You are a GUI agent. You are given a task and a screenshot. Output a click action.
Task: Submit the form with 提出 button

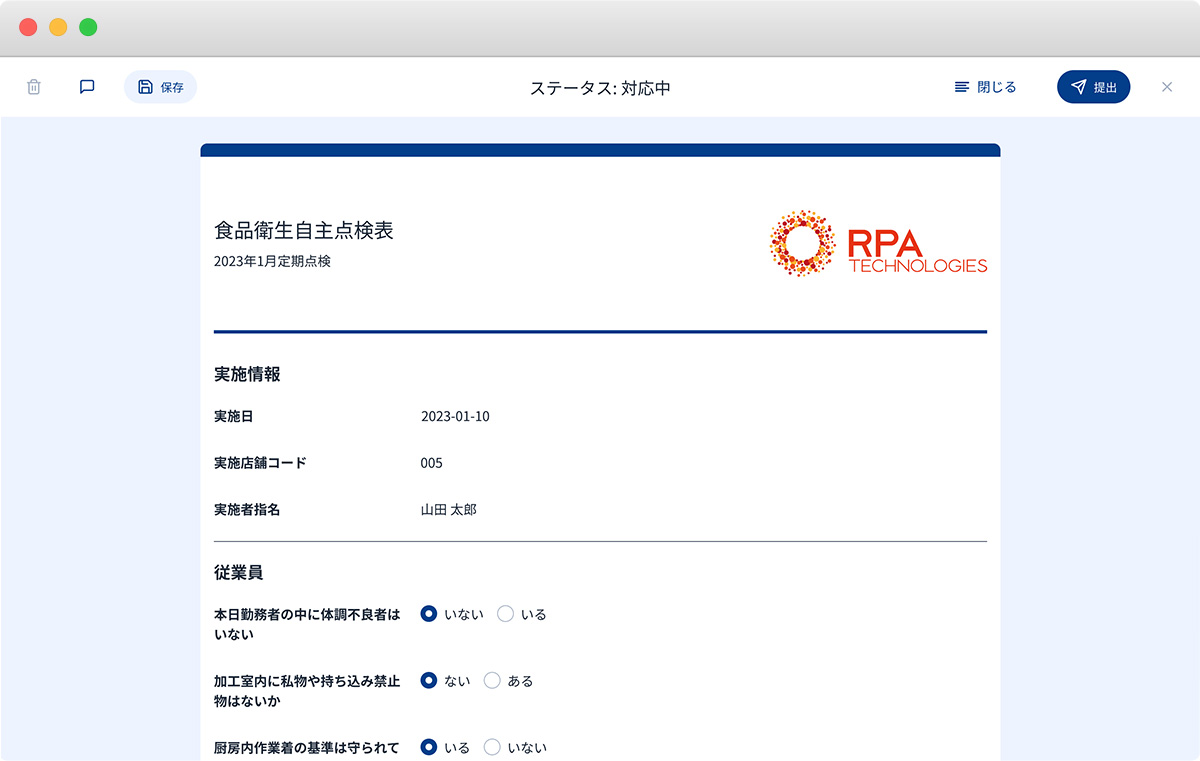[x=1093, y=87]
